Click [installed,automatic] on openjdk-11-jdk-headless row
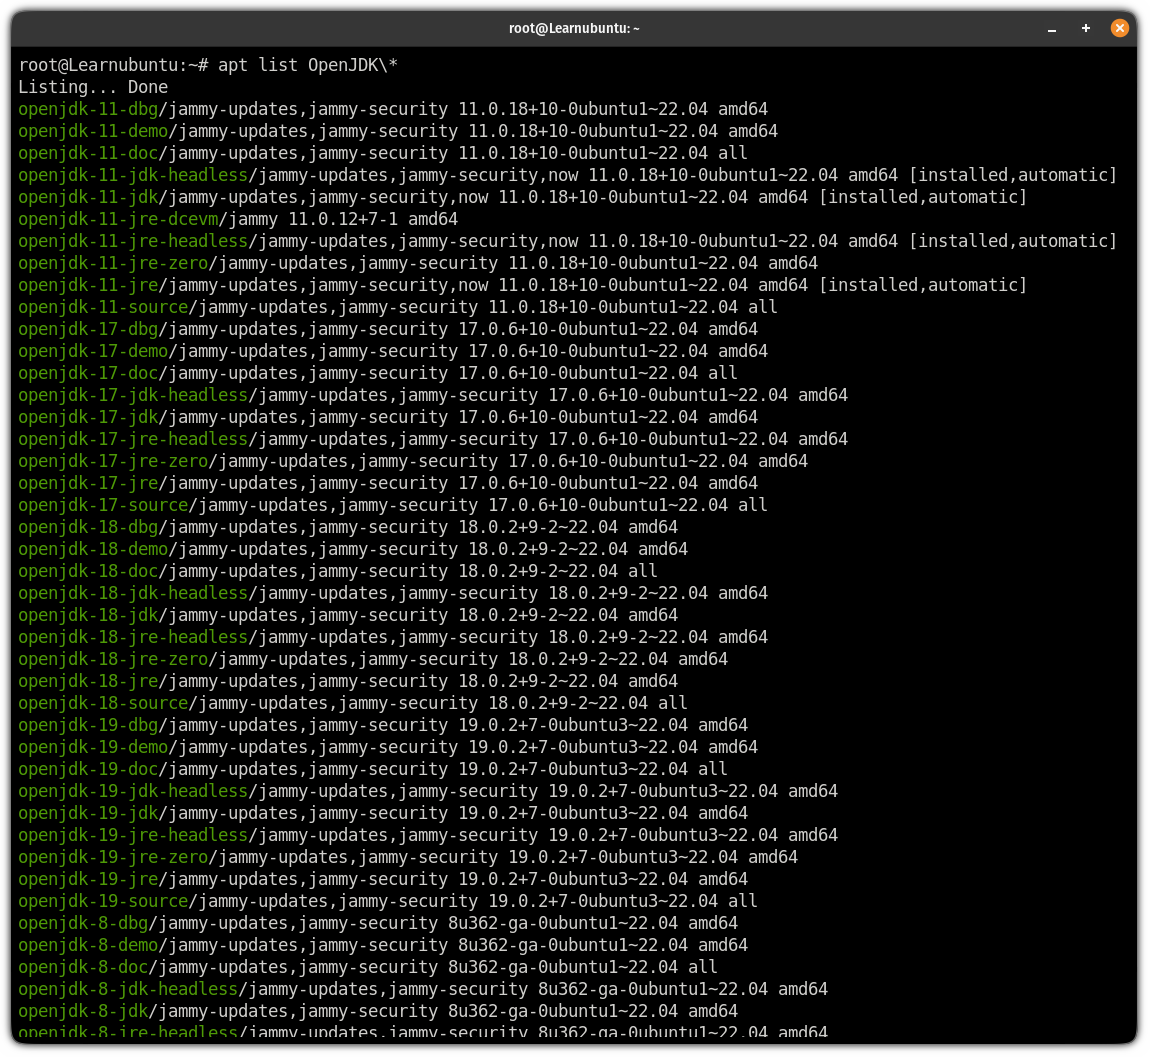Screen dimensions: 1150x1057 coord(1013,175)
